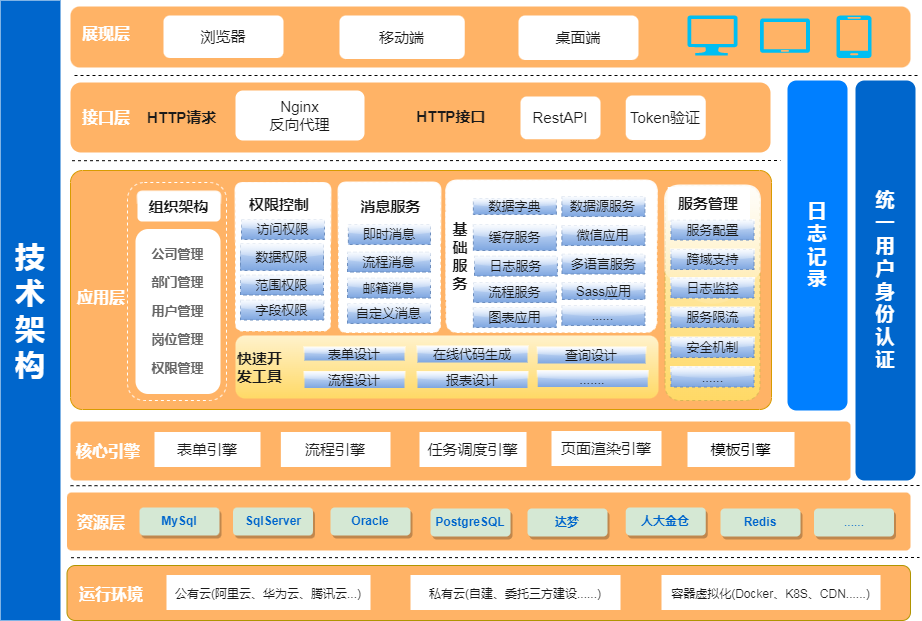The height and width of the screenshot is (621, 922).
Task: Click the Token验证 box
Action: click(x=665, y=118)
